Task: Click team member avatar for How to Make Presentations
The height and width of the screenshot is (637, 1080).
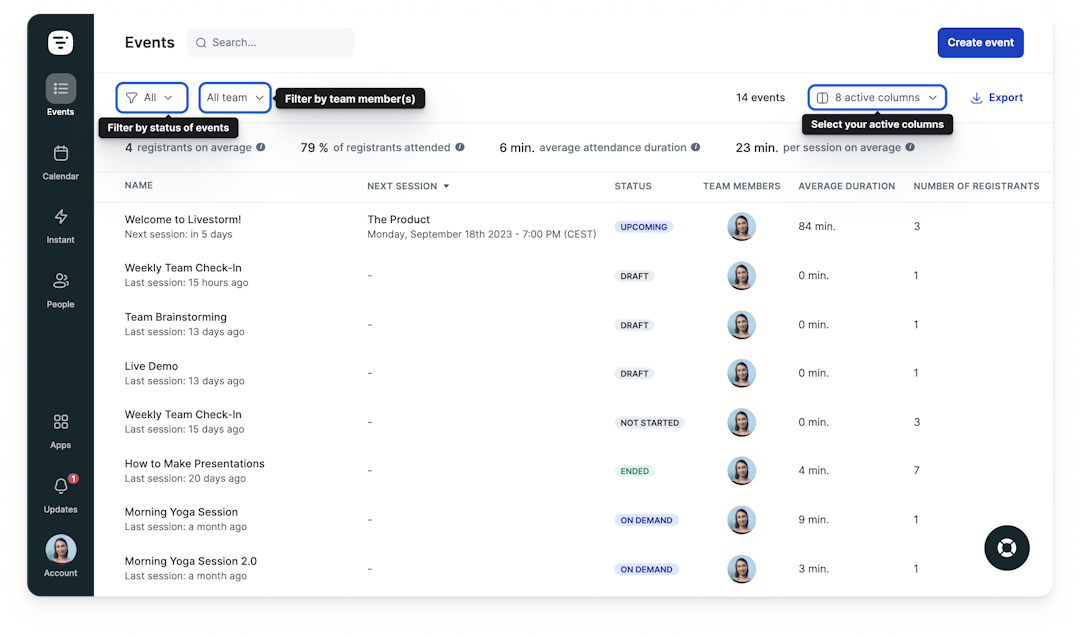Action: (741, 471)
